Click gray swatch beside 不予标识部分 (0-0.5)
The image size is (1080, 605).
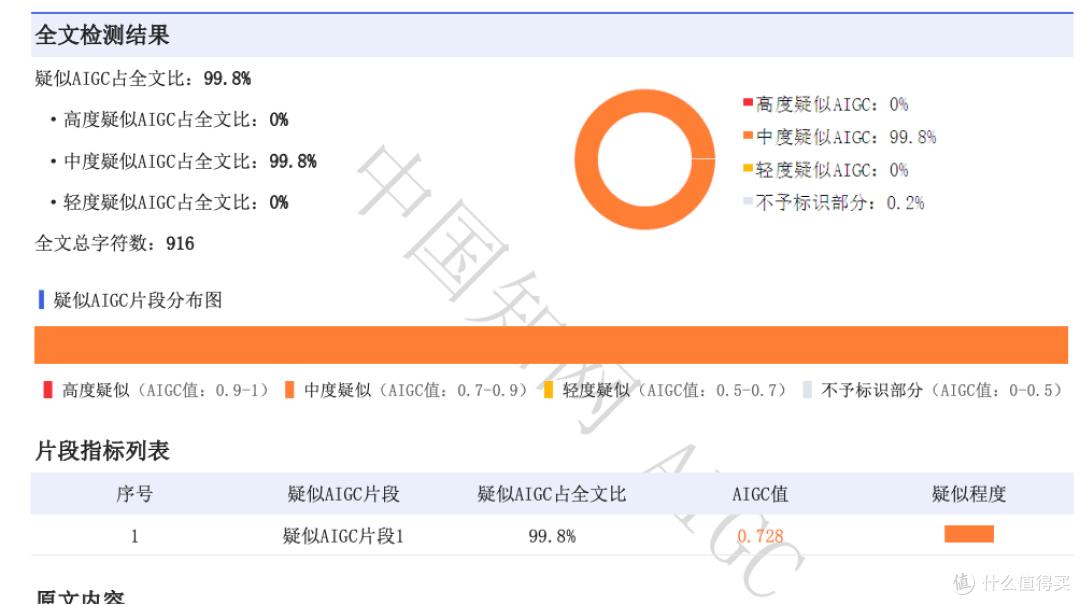coord(807,390)
